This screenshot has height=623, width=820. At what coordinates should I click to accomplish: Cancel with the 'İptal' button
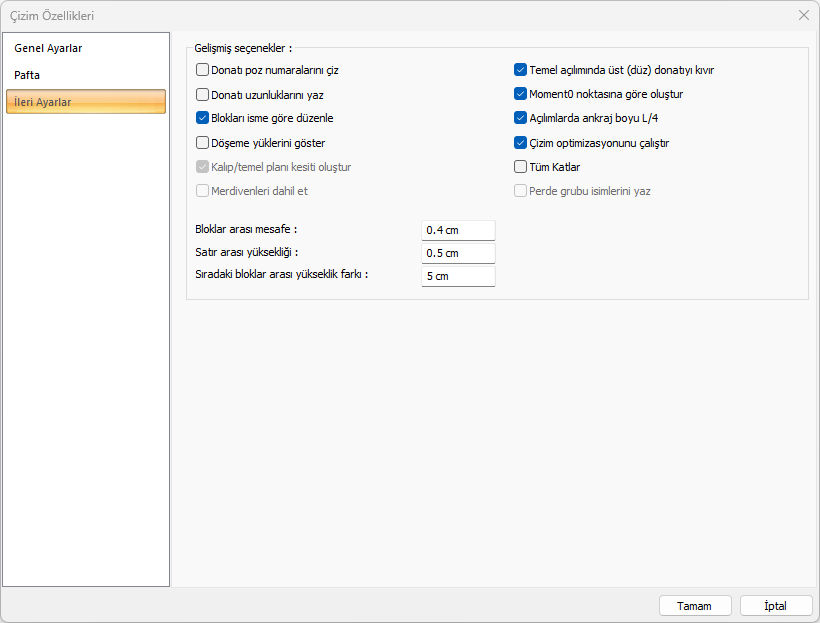[x=775, y=606]
